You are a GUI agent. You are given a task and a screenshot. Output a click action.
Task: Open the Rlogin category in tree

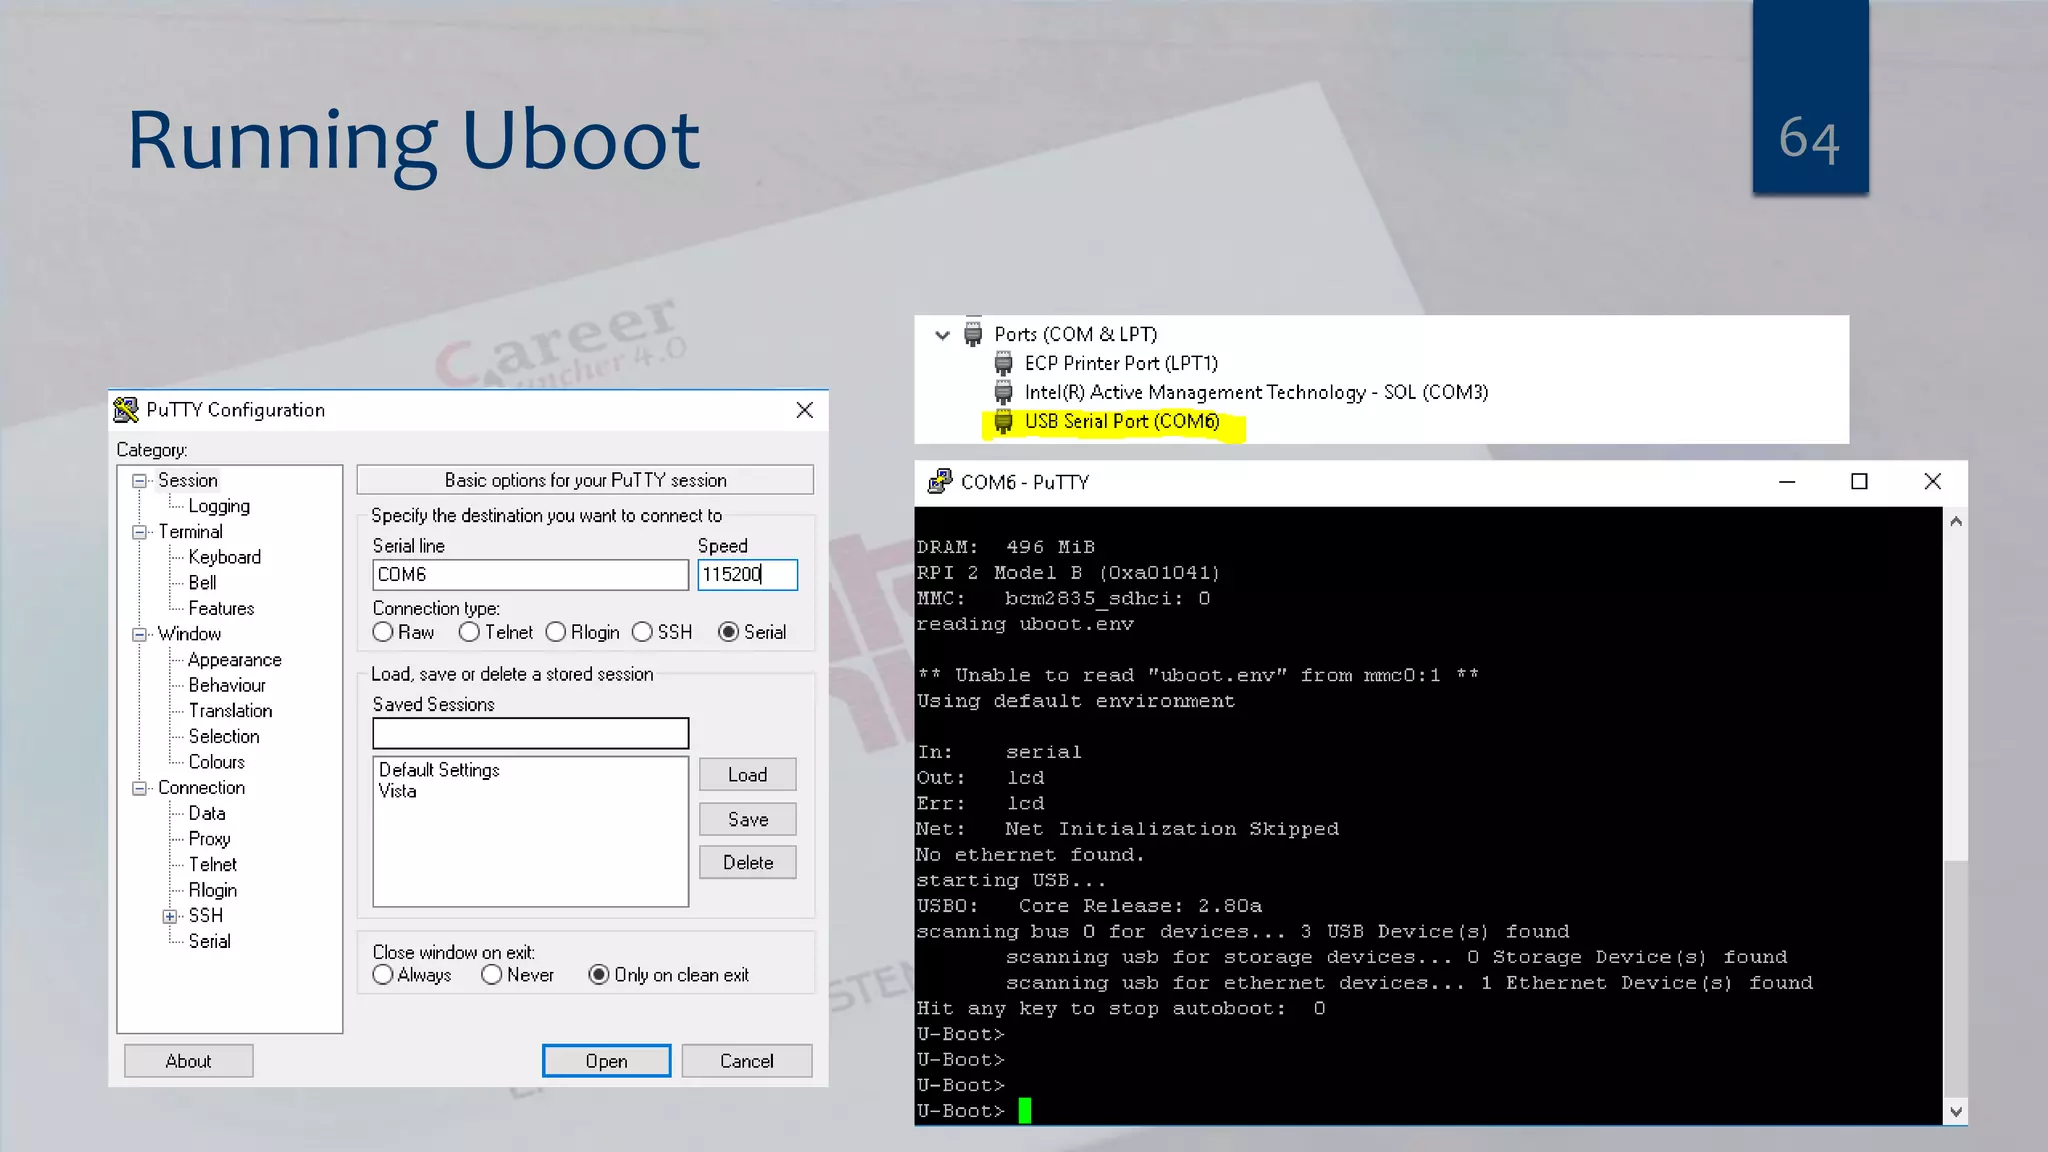tap(213, 890)
